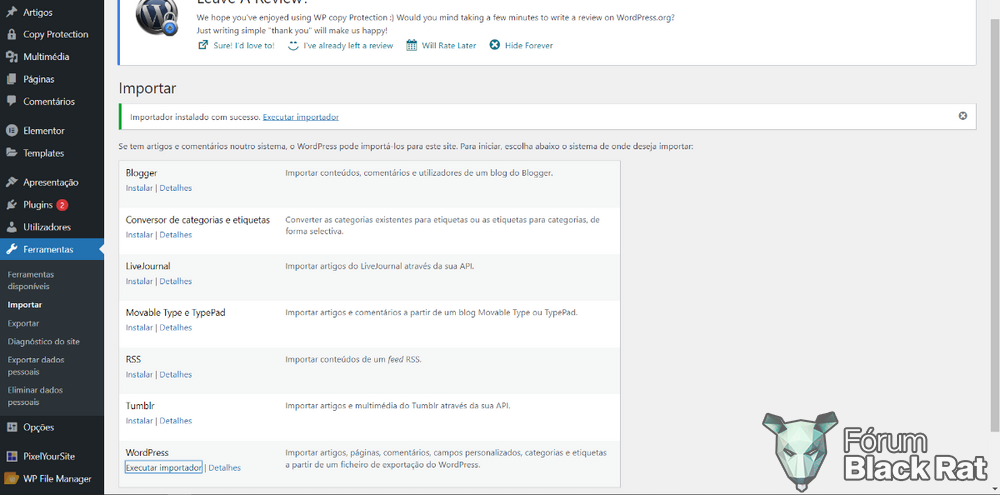View Detalhes for LiveJournal importer
Screen dimensions: 1000x495
click(175, 281)
